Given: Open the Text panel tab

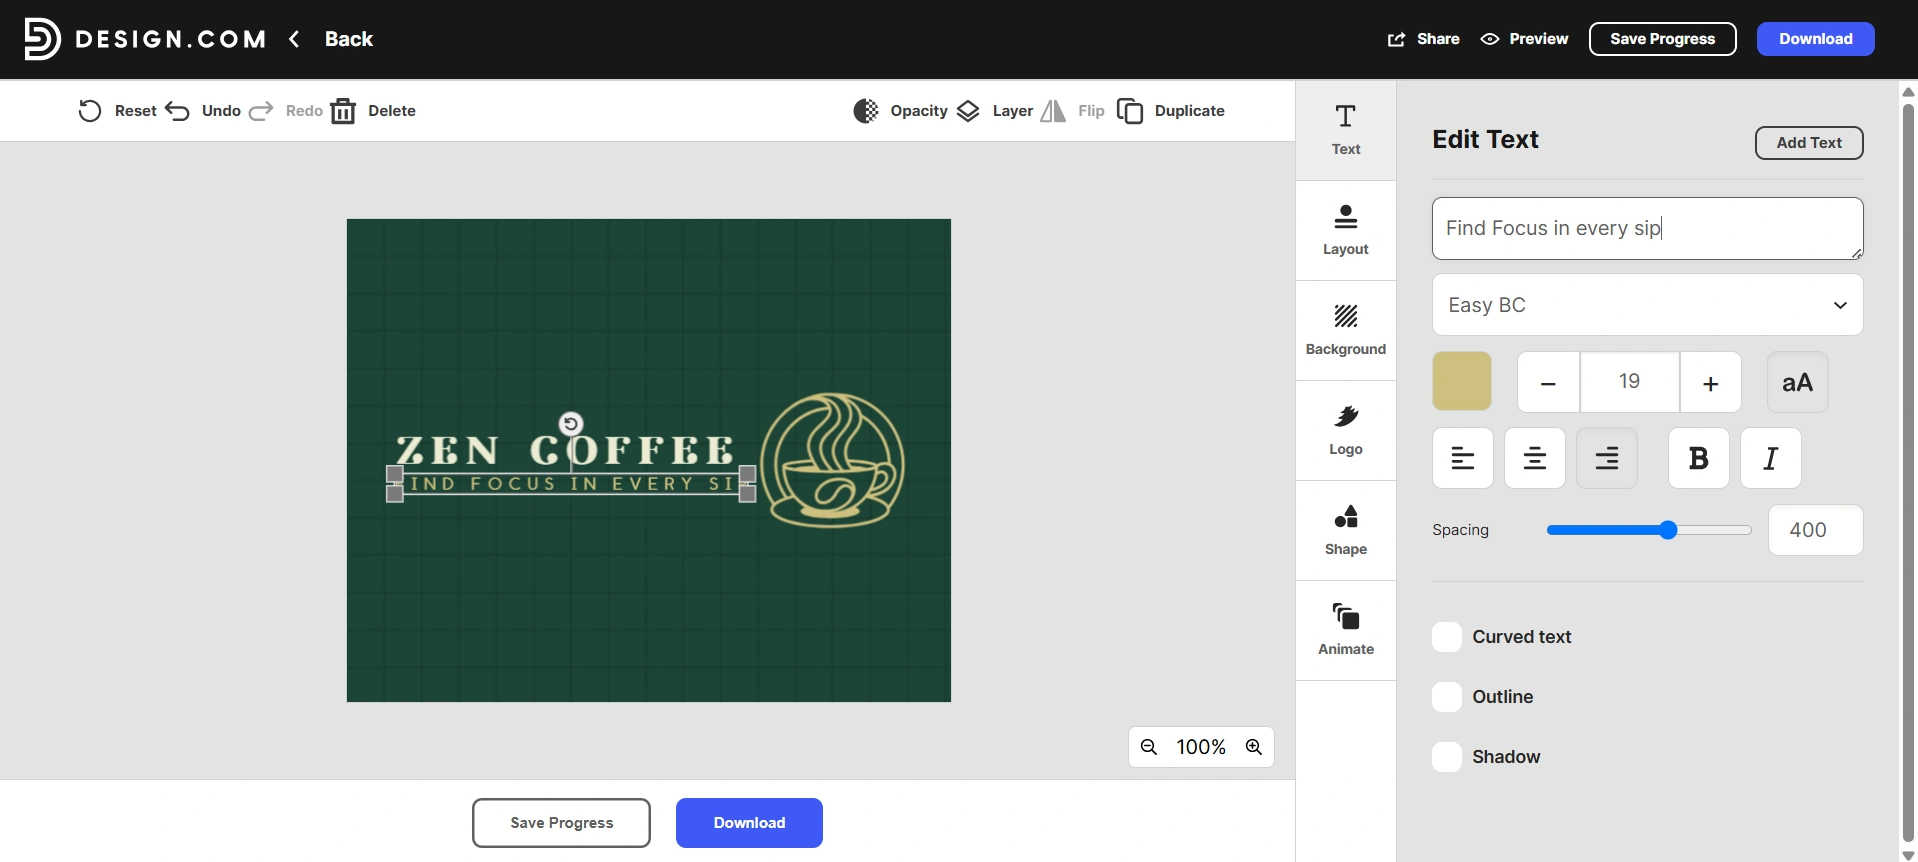Looking at the screenshot, I should [x=1346, y=130].
